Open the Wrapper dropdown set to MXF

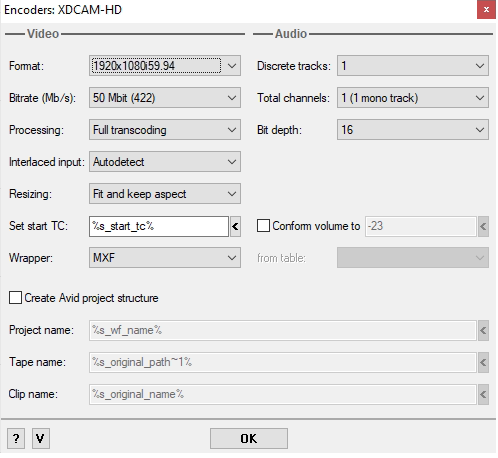coord(165,258)
